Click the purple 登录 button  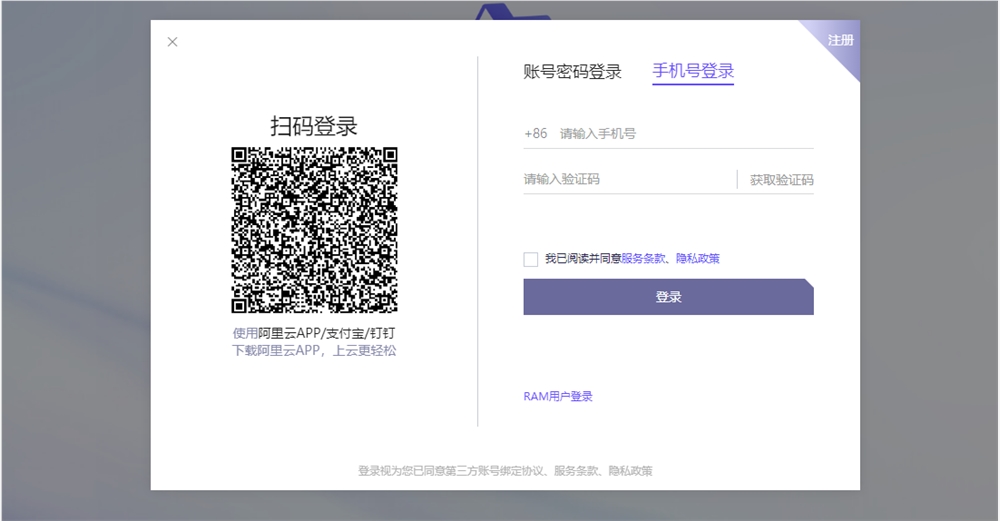tap(668, 297)
